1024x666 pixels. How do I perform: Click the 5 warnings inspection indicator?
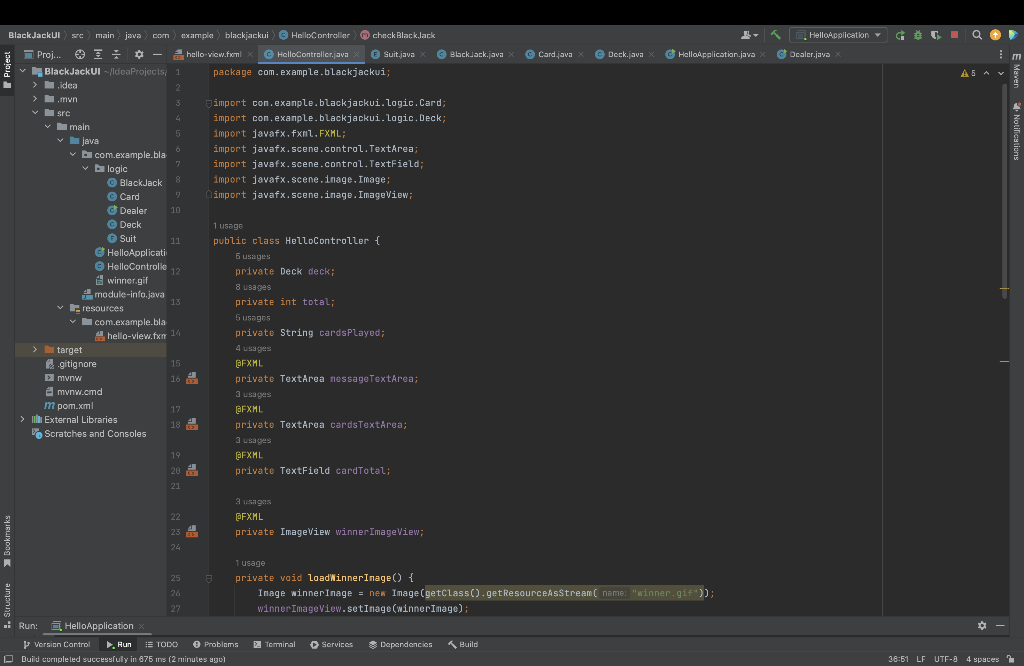(968, 73)
